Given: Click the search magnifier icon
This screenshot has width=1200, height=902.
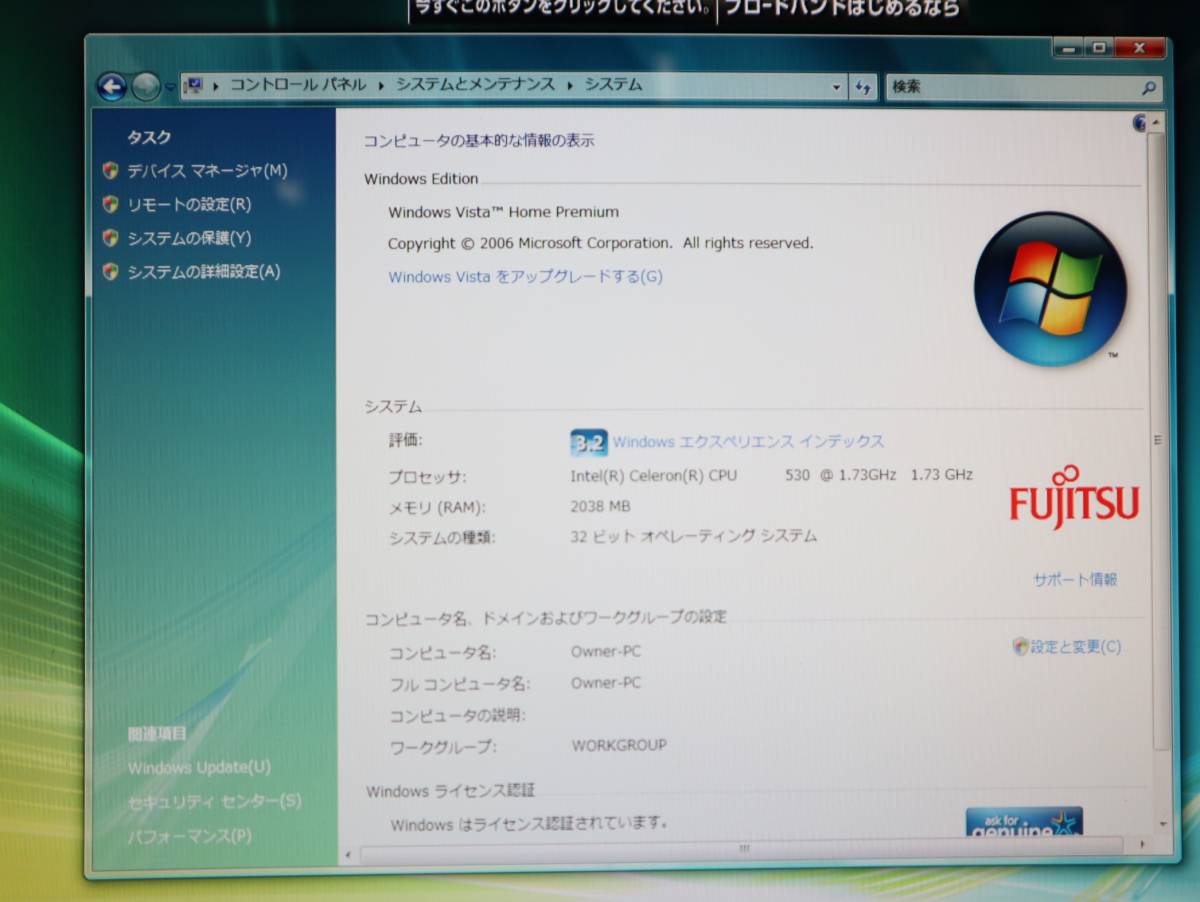Looking at the screenshot, I should 1149,88.
